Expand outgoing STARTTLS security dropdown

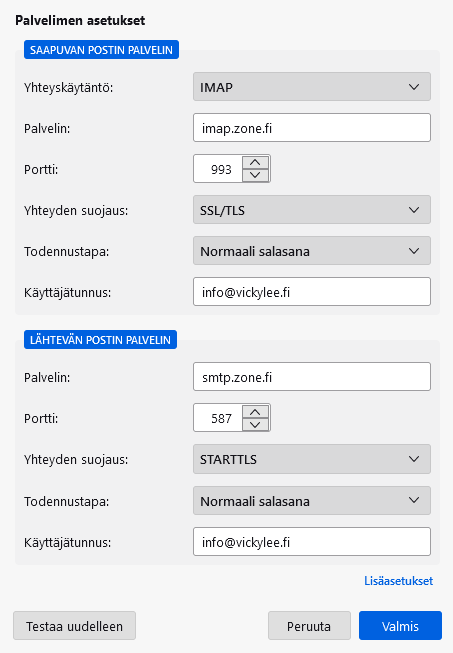[x=311, y=459]
